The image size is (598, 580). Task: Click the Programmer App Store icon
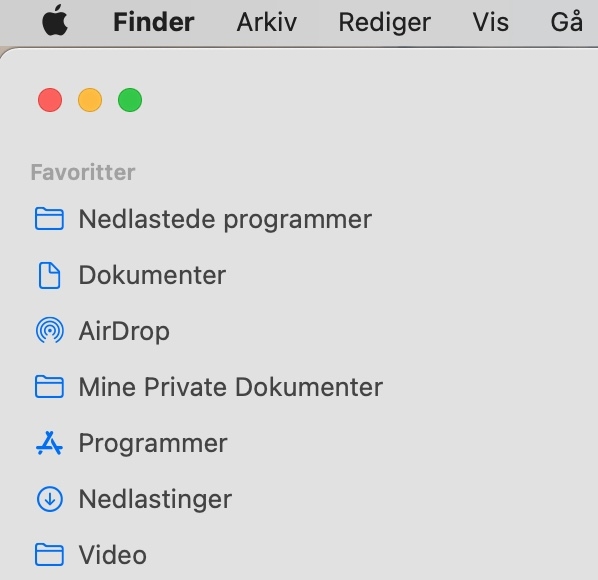tap(49, 443)
